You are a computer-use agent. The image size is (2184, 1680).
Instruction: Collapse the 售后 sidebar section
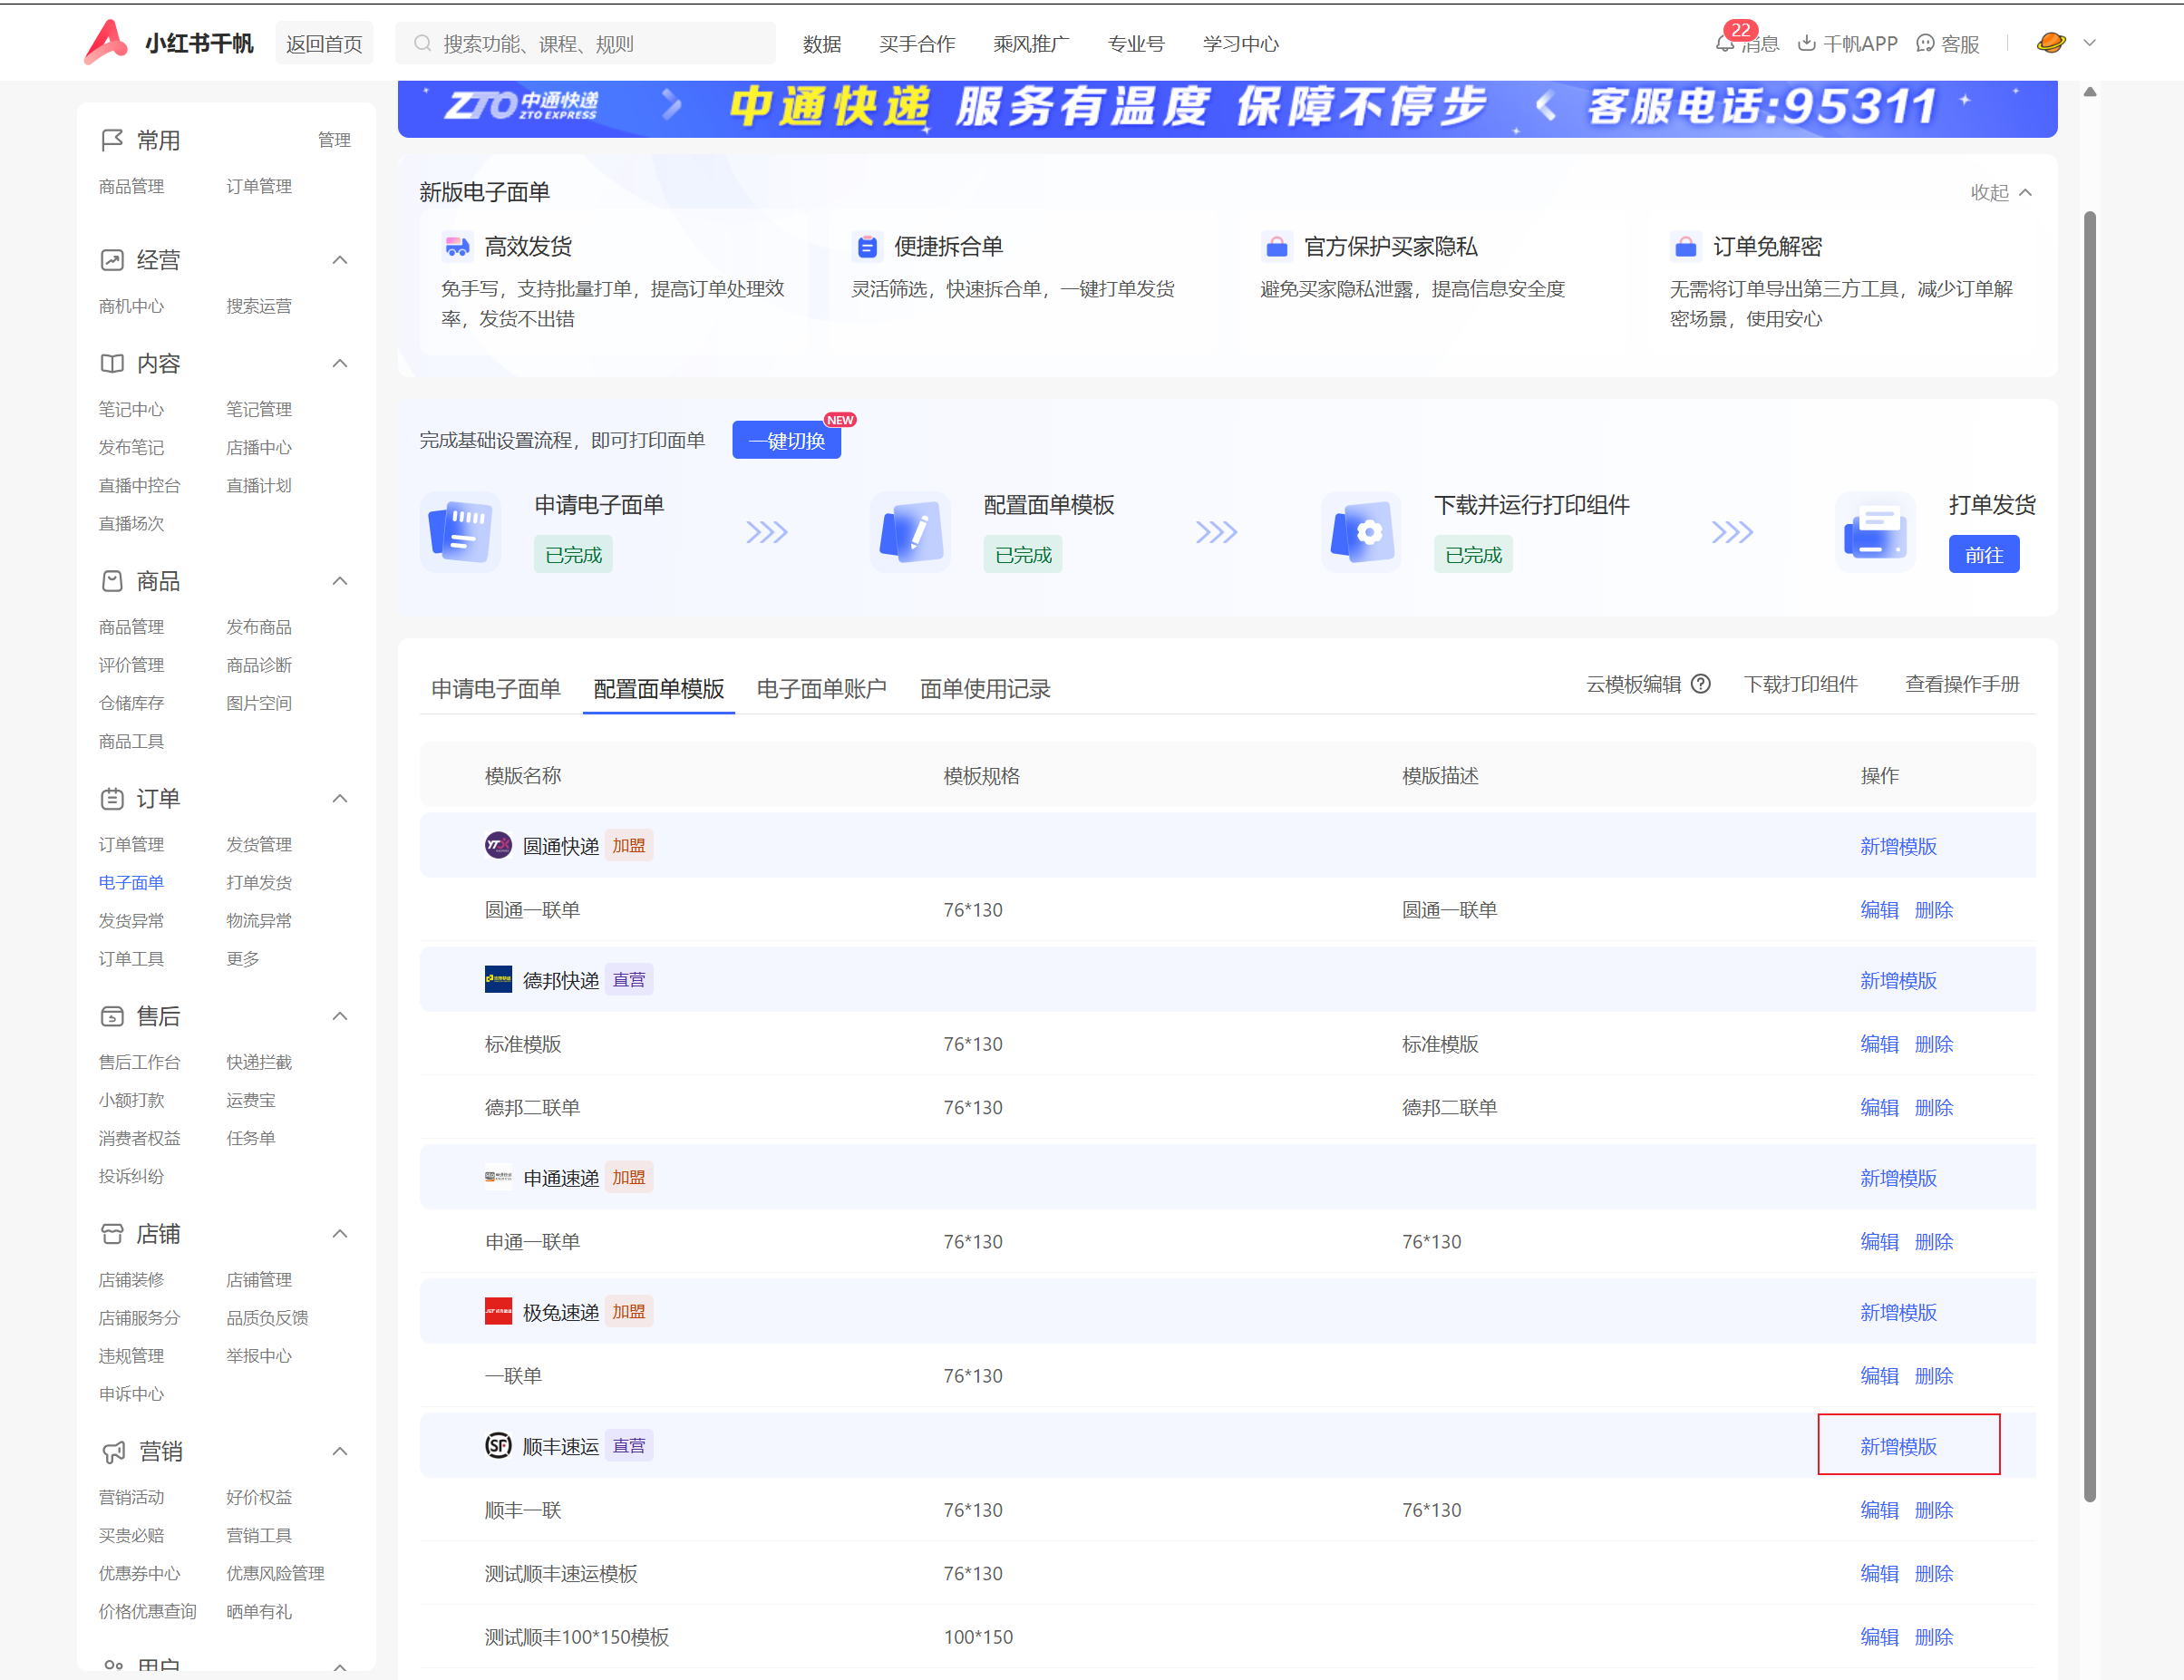(340, 1016)
